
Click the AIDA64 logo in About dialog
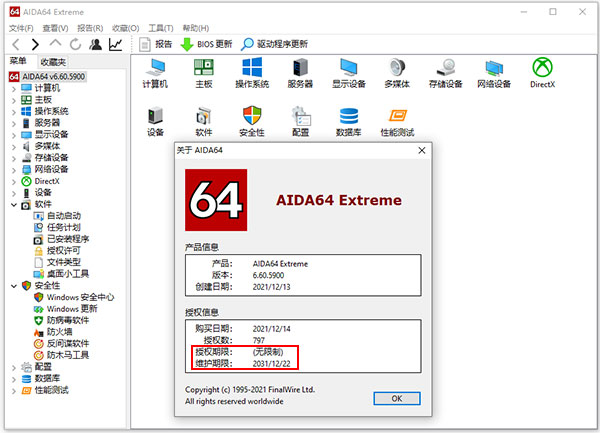tap(216, 200)
